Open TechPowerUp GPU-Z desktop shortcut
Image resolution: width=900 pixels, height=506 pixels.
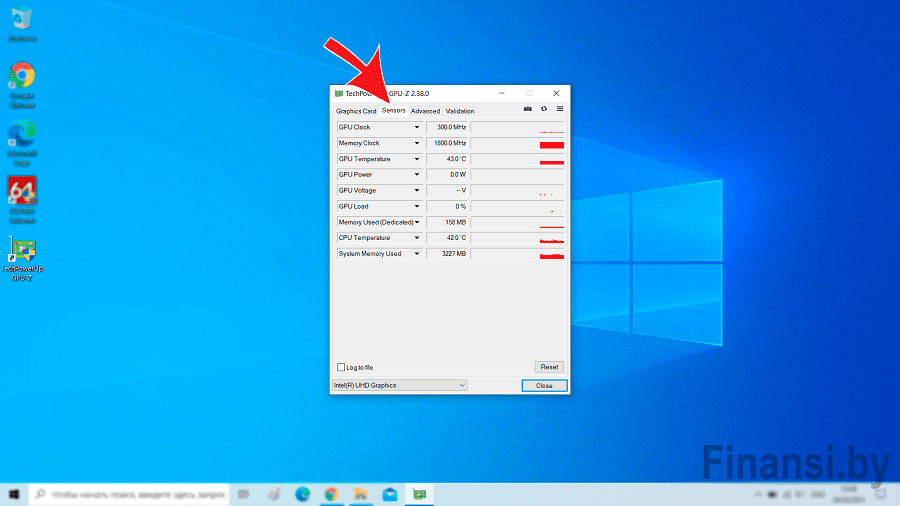click(x=22, y=259)
